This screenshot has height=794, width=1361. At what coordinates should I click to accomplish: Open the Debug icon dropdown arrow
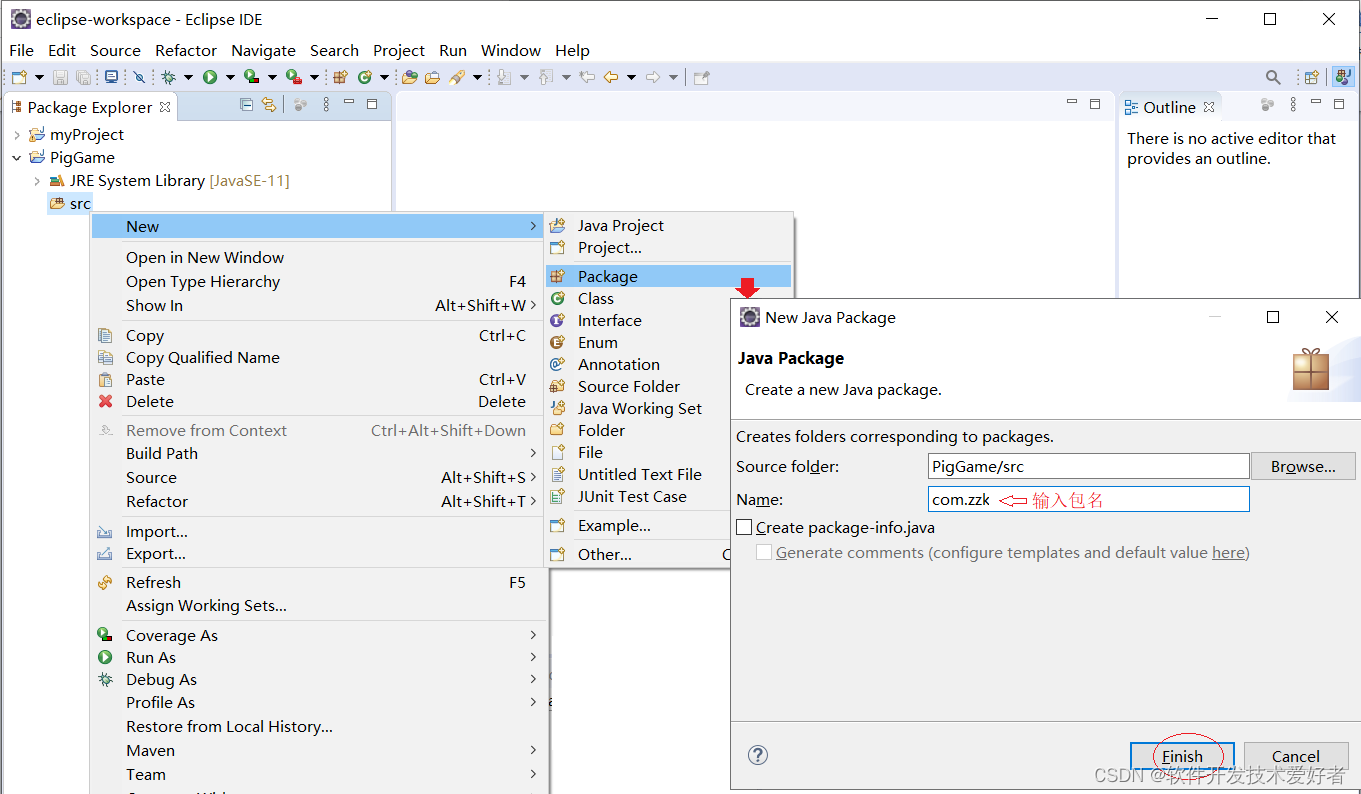tap(188, 77)
